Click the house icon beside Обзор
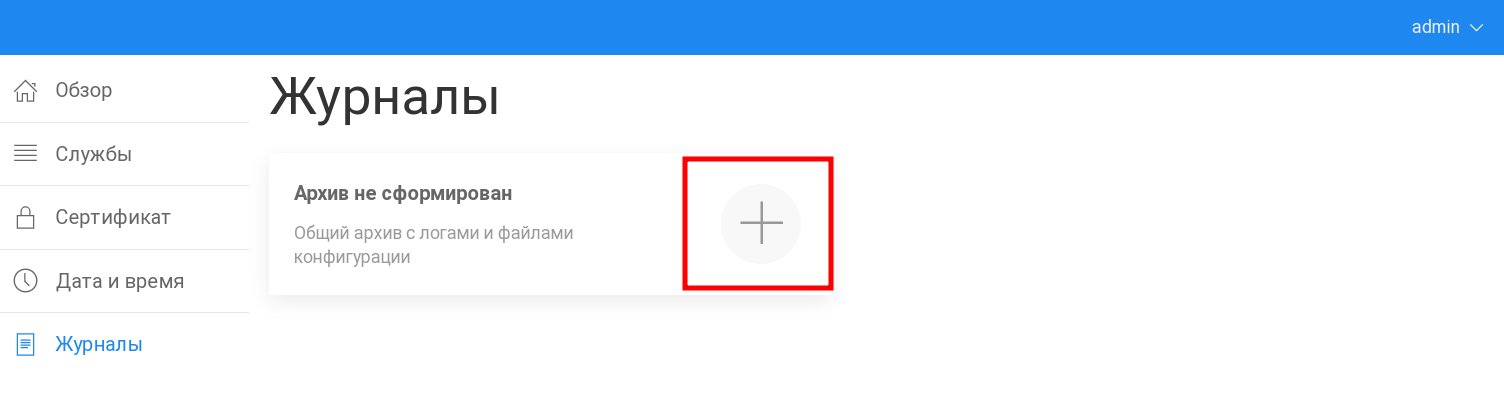The image size is (1504, 409). tap(25, 91)
